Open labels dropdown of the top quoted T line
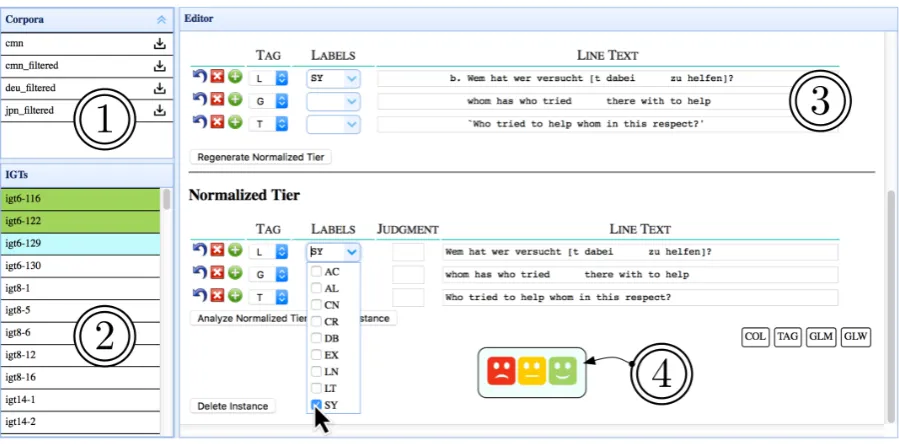Screen dimensions: 899x444 click(x=334, y=124)
